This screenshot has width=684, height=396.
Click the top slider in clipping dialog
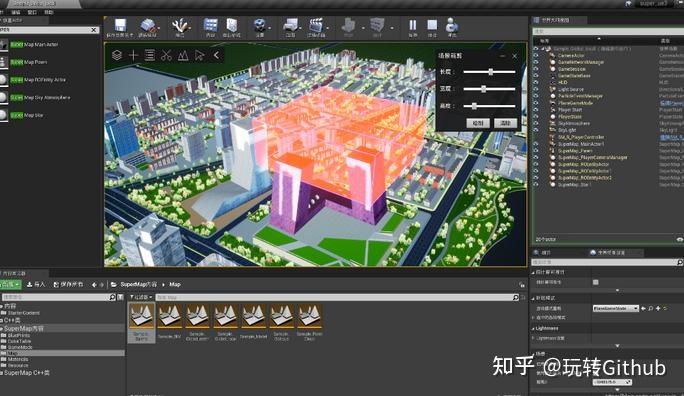(x=489, y=72)
